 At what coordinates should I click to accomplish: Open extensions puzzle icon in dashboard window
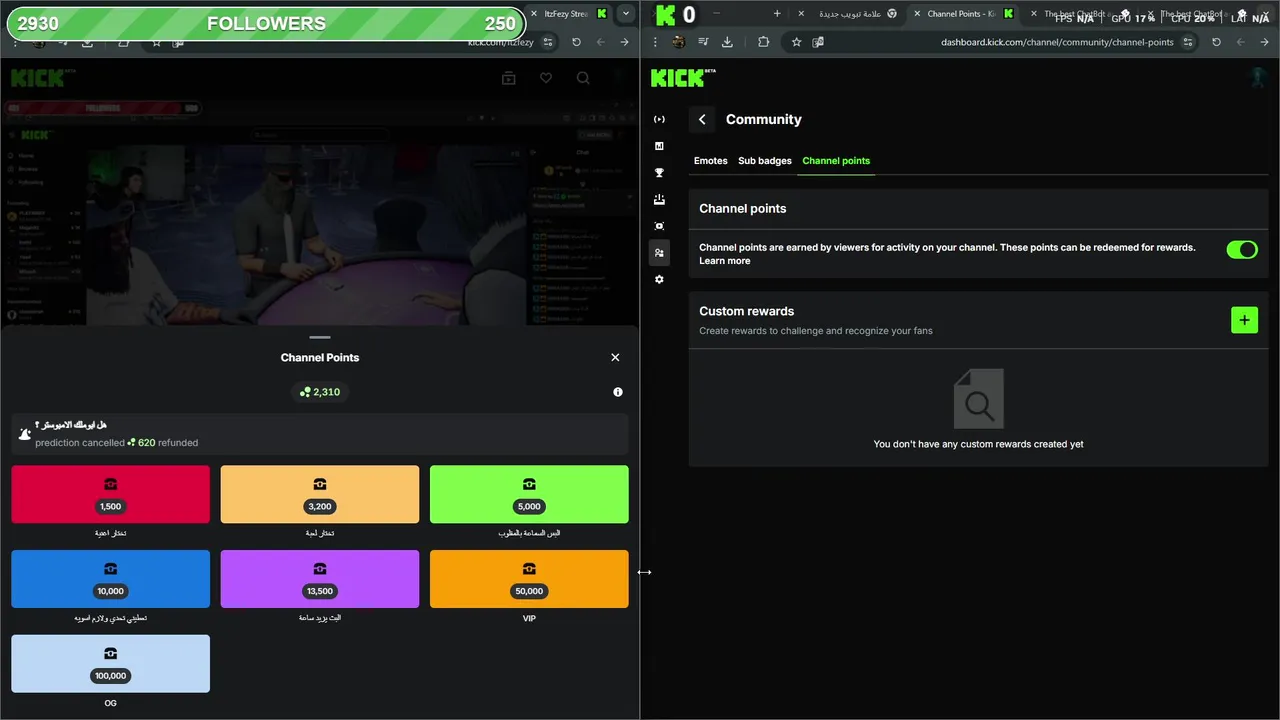point(763,42)
